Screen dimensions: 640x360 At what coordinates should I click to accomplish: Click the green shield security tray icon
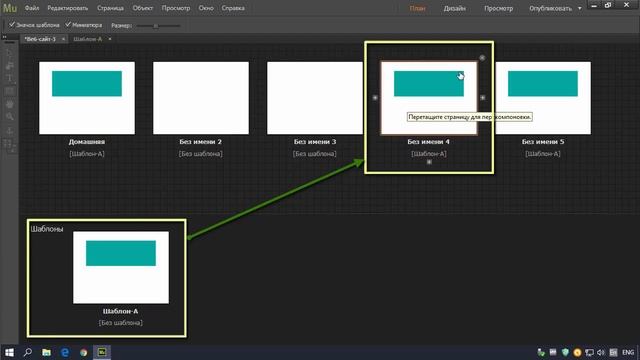pos(565,352)
